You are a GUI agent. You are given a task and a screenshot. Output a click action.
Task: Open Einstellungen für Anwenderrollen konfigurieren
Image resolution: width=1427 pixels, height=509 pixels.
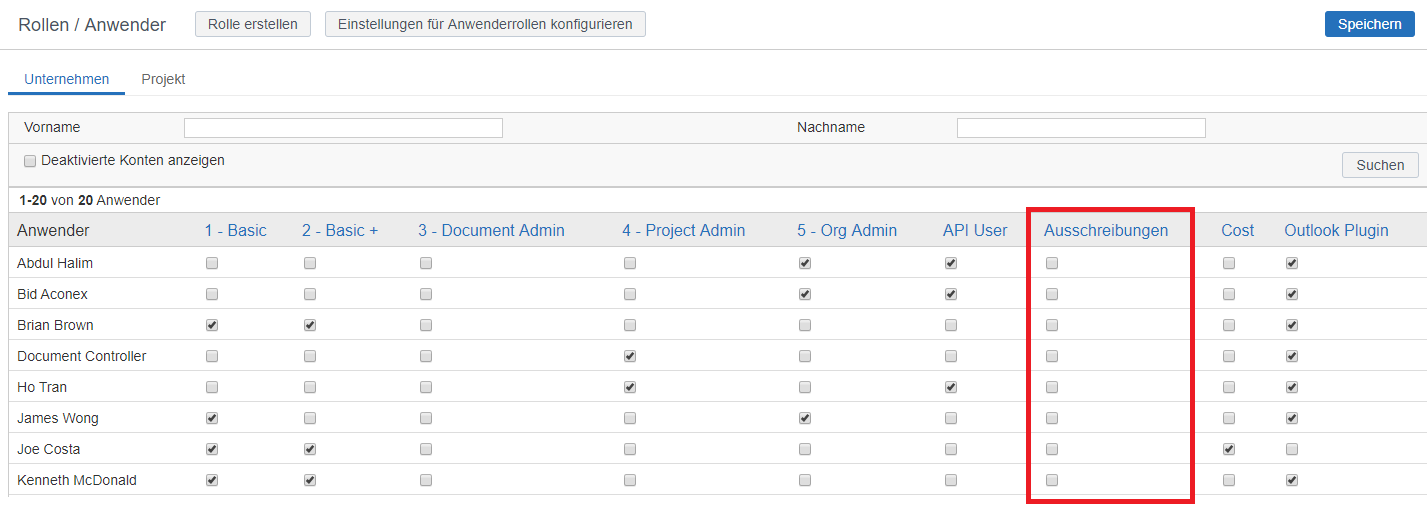pos(485,24)
